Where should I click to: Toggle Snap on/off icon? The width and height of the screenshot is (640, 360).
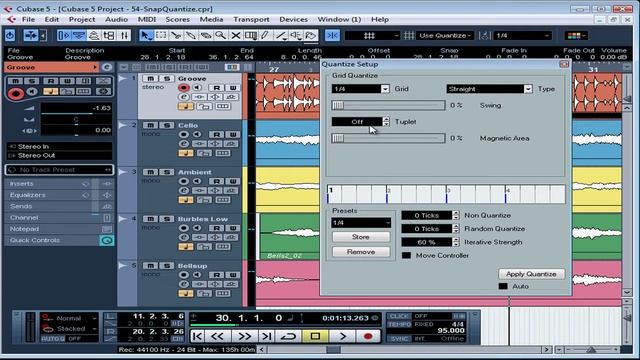pyautogui.click(x=332, y=36)
